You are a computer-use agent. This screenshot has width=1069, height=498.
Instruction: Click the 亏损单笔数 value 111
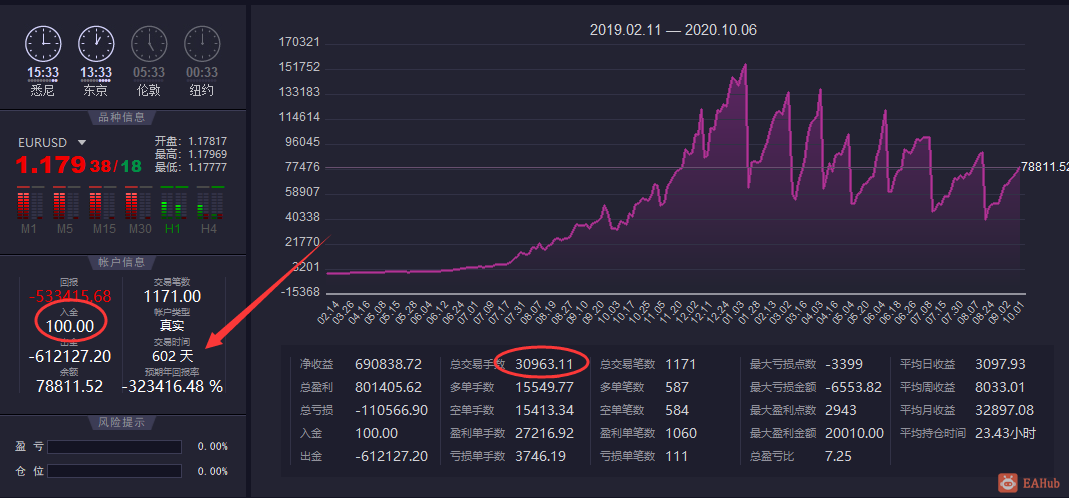click(676, 456)
